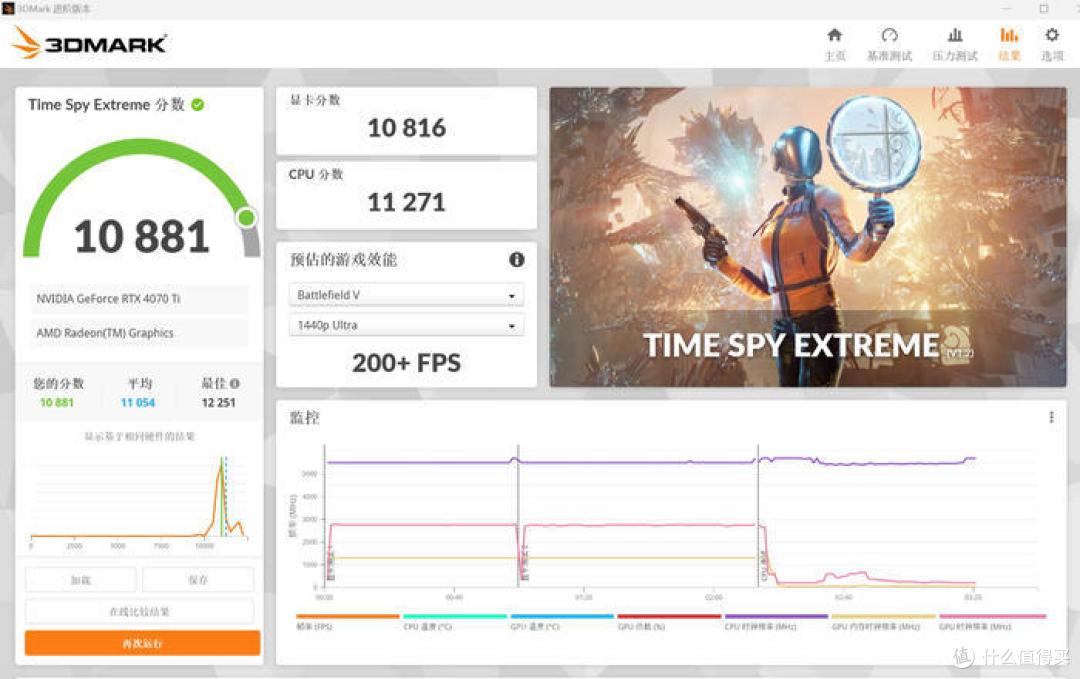
Task: Click the green validated checkmark icon
Action: [x=198, y=105]
